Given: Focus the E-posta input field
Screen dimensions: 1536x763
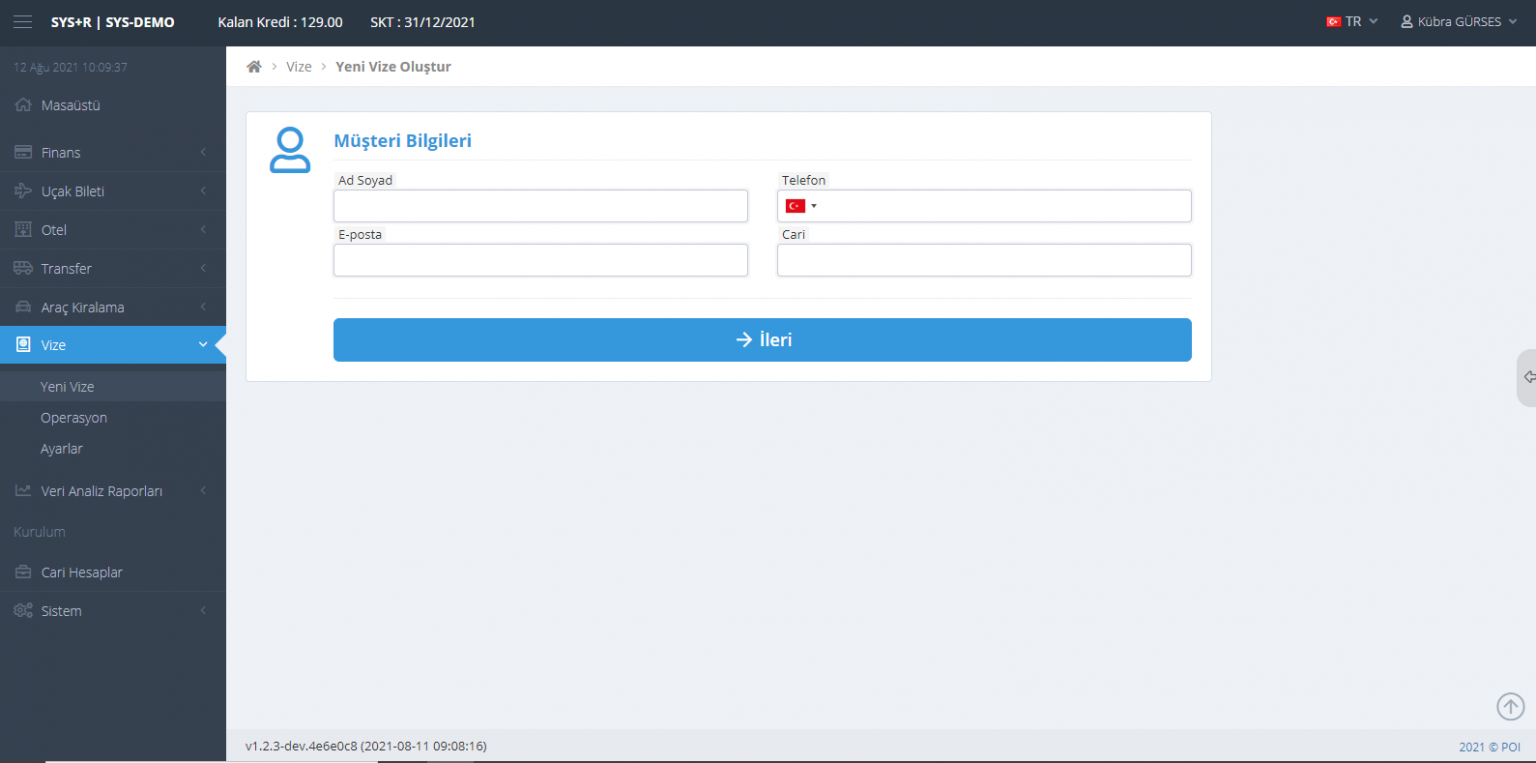Looking at the screenshot, I should (x=540, y=260).
